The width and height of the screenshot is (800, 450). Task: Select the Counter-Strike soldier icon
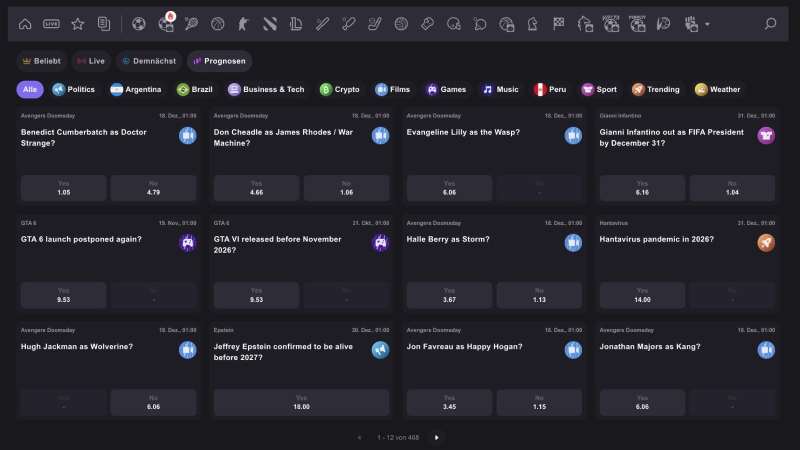243,24
